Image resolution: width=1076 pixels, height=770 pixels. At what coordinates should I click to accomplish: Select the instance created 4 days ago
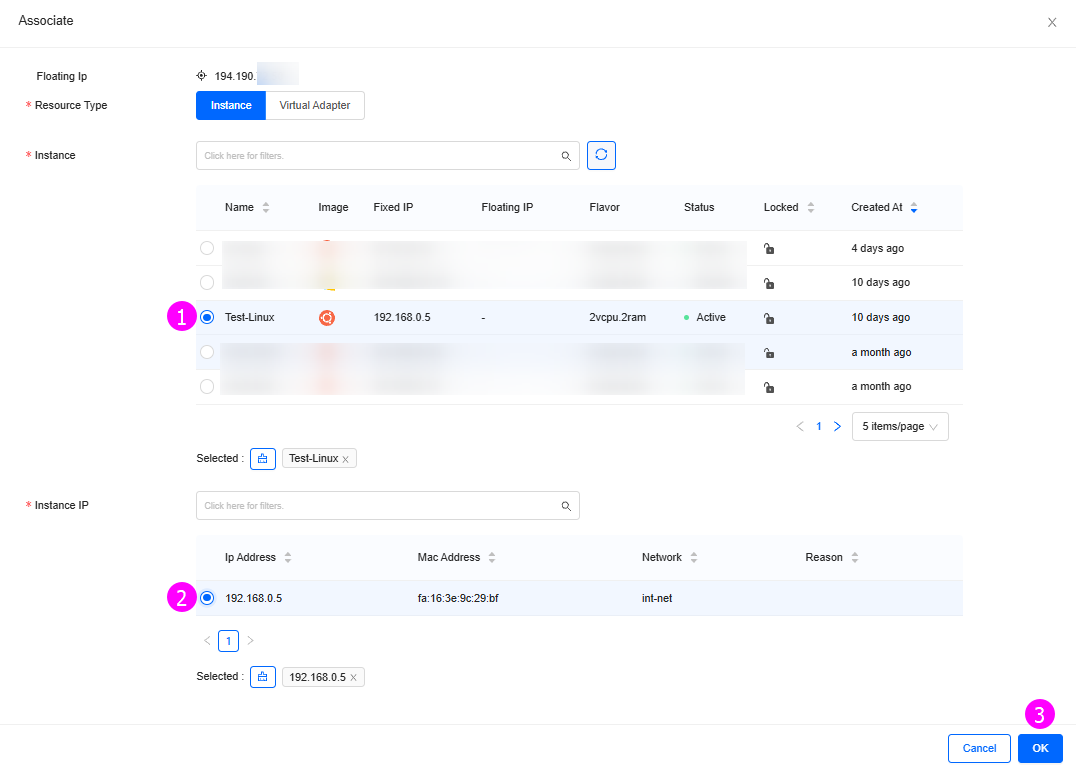[207, 248]
